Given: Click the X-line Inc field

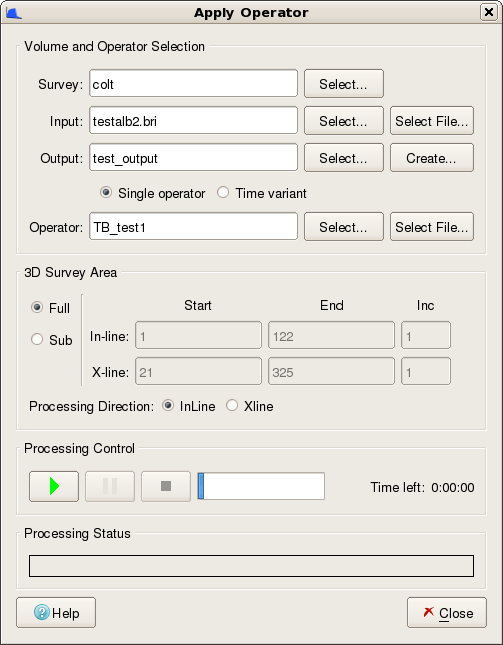Looking at the screenshot, I should (426, 371).
